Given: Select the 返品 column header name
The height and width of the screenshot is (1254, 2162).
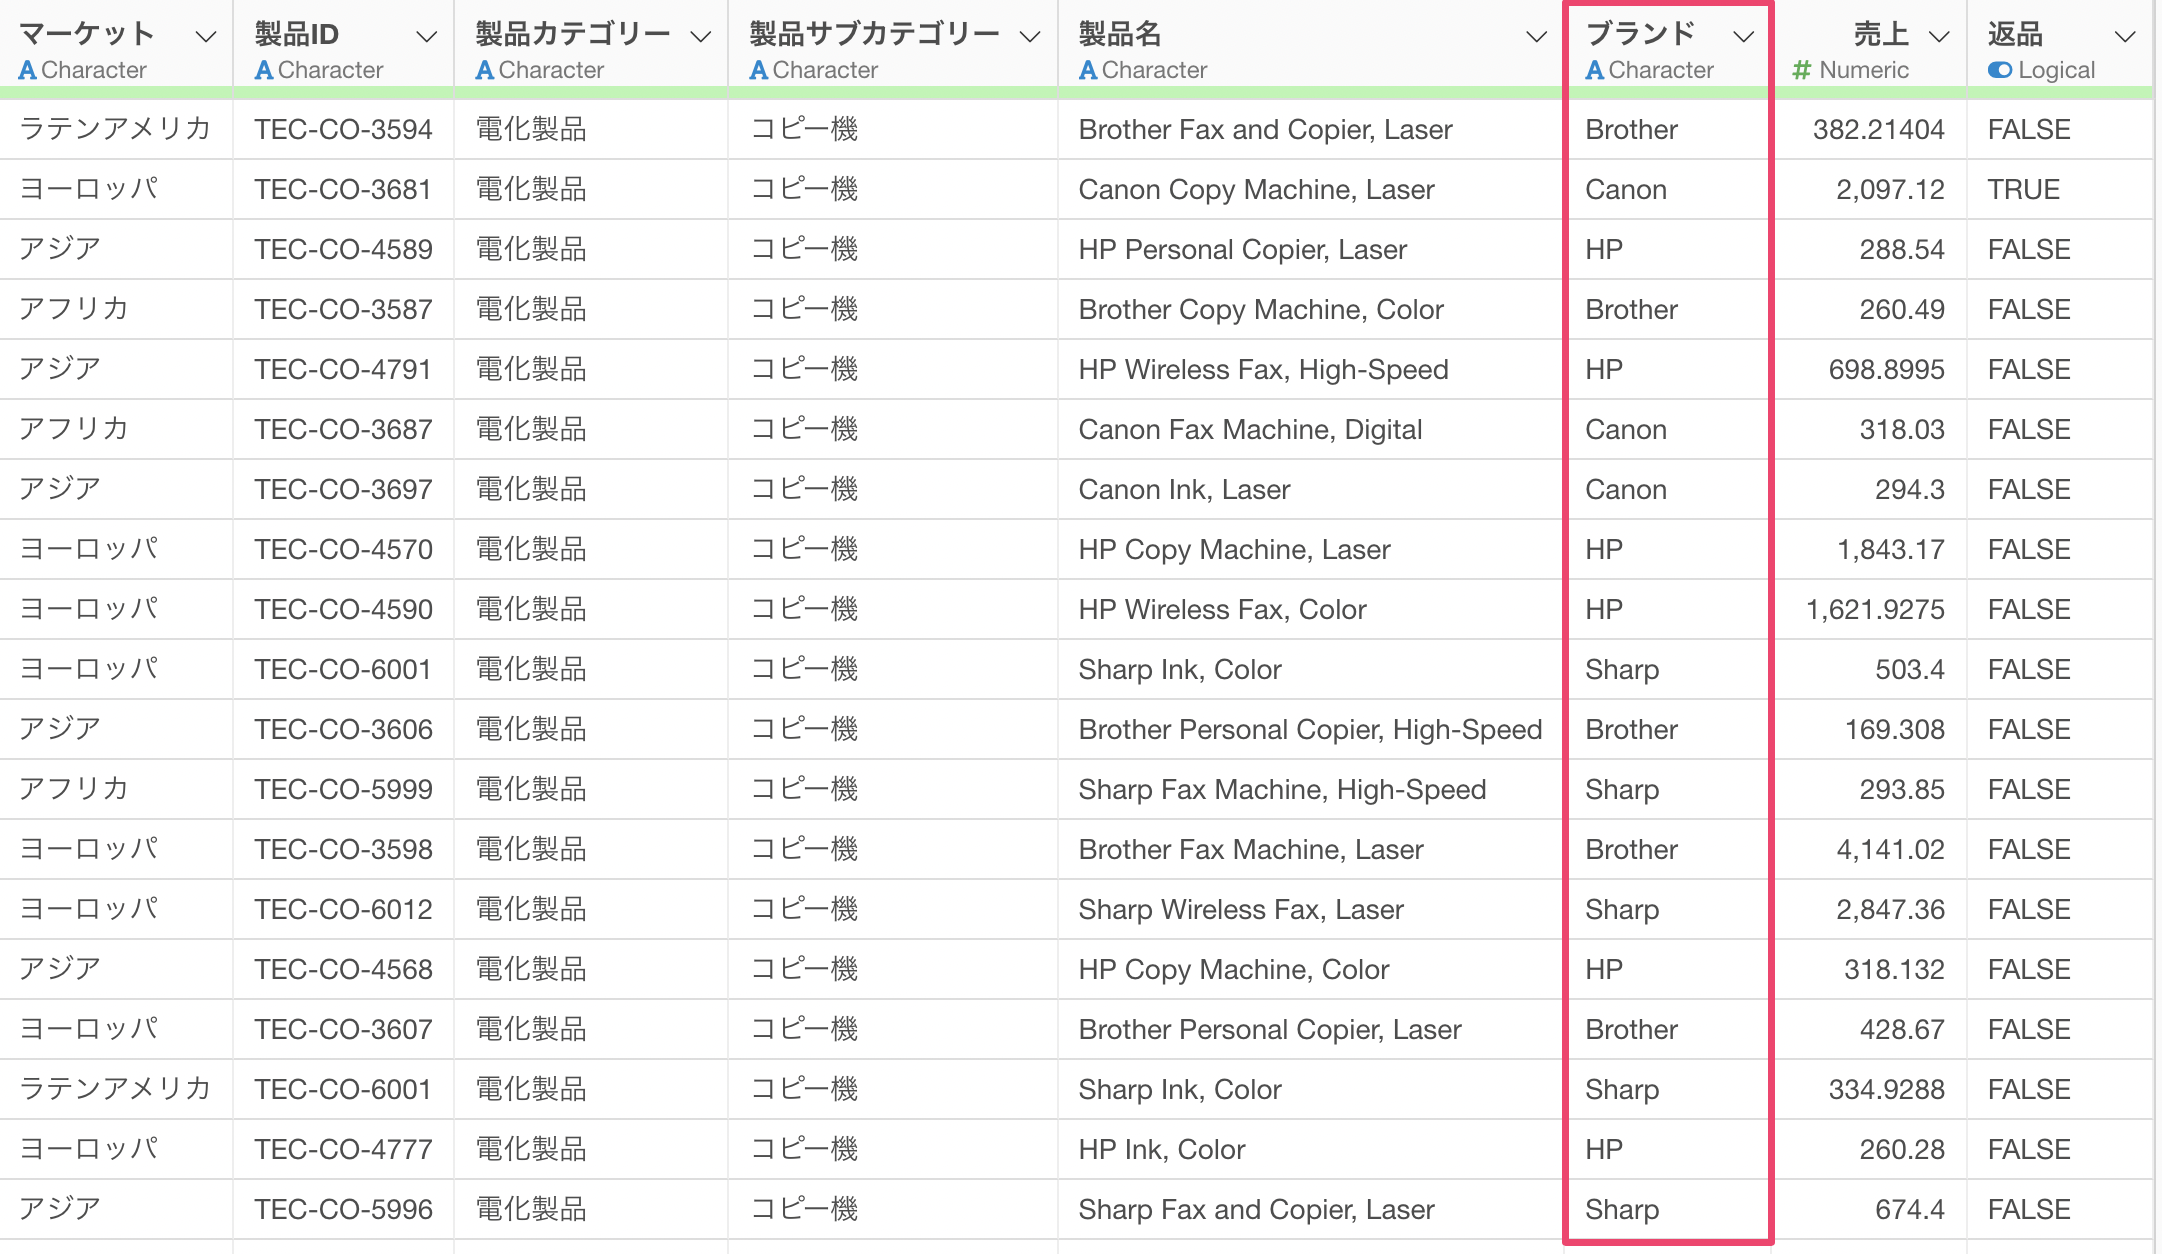Looking at the screenshot, I should coord(2015,34).
